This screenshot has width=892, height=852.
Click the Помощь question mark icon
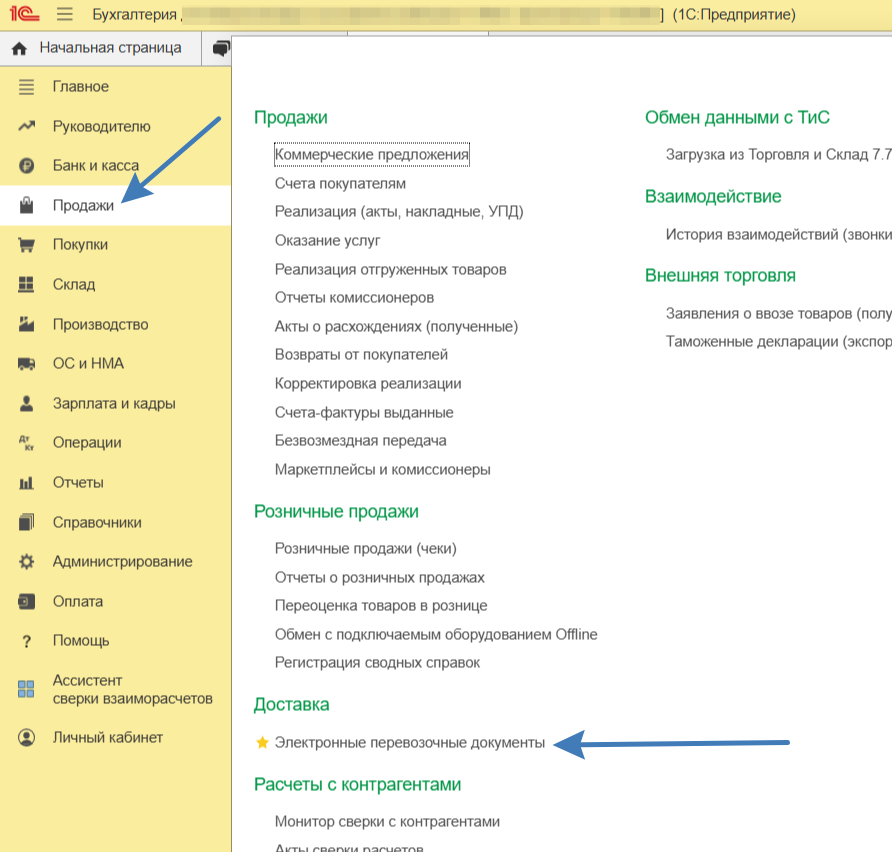(27, 641)
